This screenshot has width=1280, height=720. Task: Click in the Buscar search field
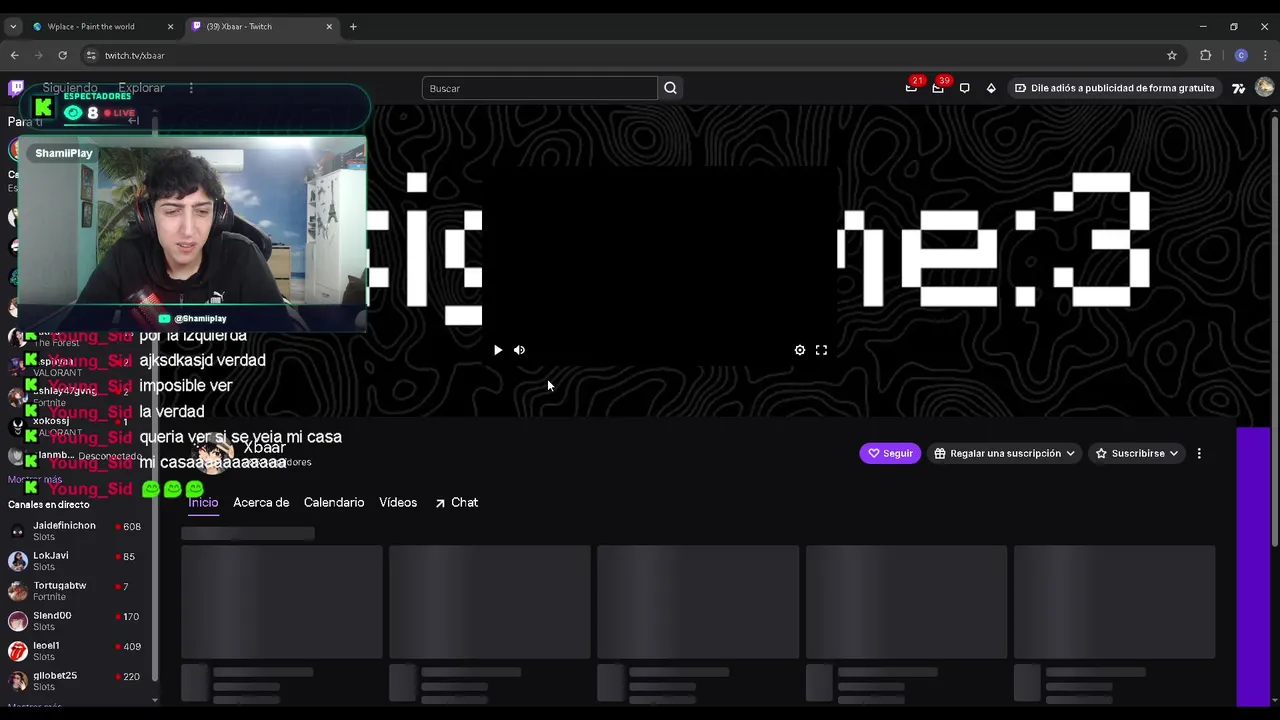pyautogui.click(x=540, y=88)
